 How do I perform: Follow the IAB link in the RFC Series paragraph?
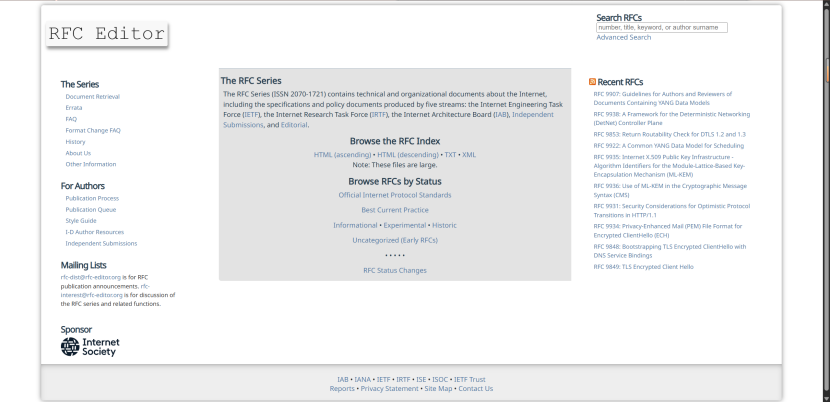pyautogui.click(x=501, y=114)
